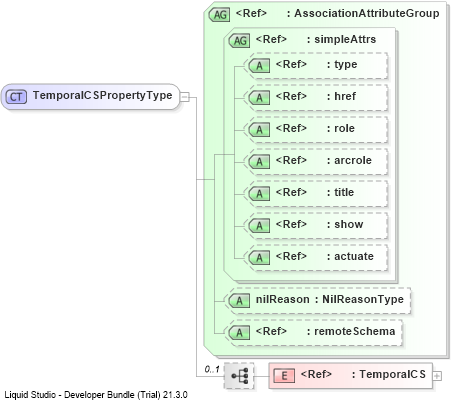Select the sequence compositor icon
The width and height of the screenshot is (452, 400).
click(239, 376)
